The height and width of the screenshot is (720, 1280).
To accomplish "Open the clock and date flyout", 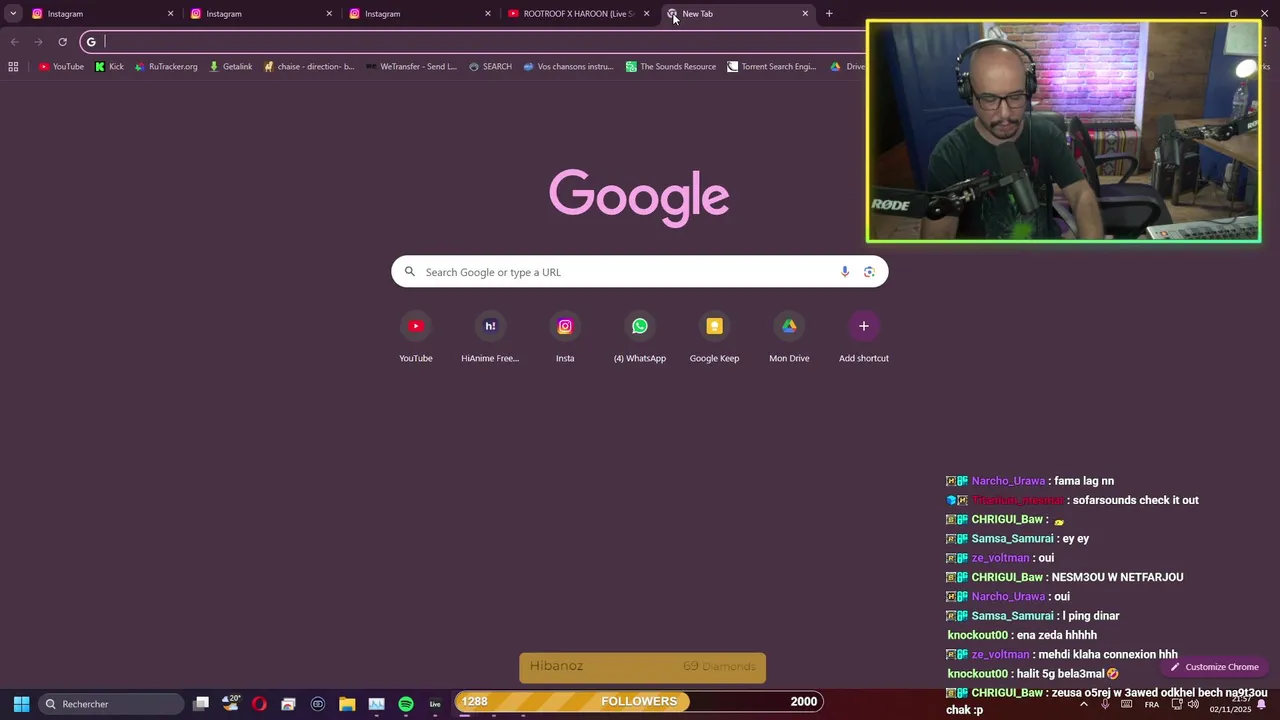I will 1231,704.
